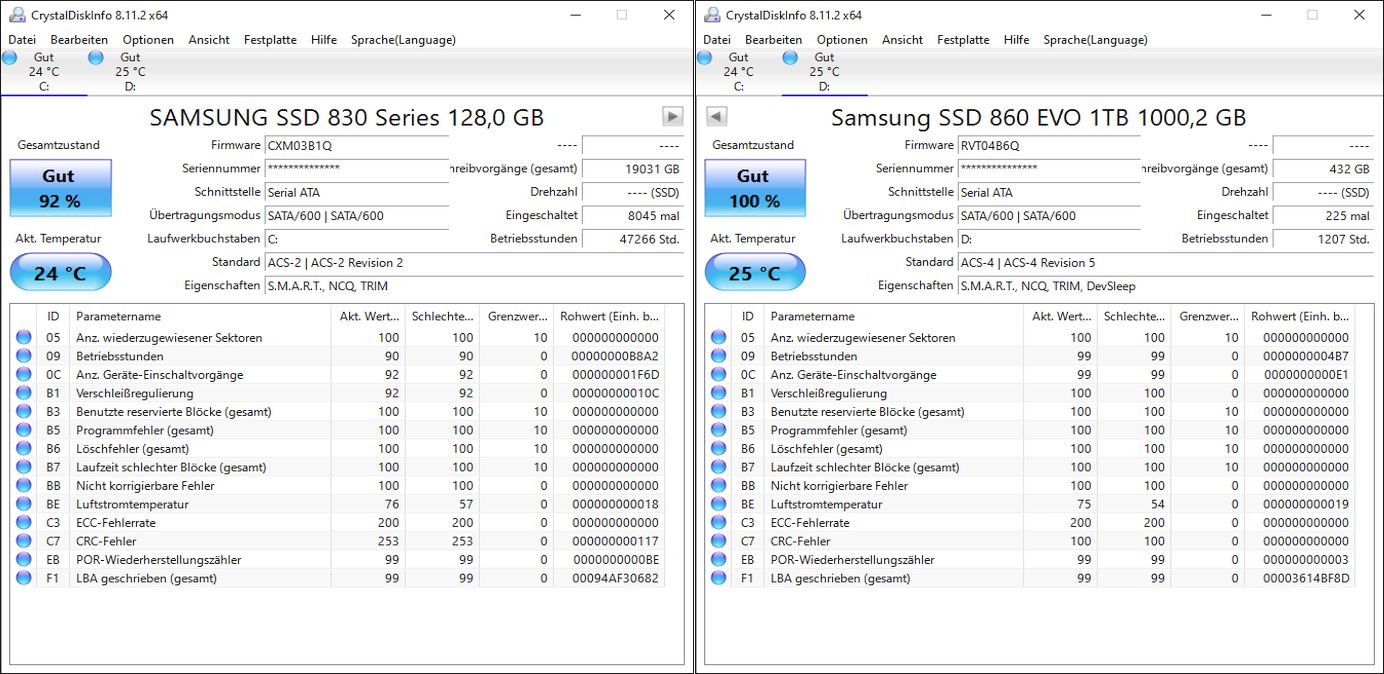The width and height of the screenshot is (1384, 674).
Task: Click blue orb for Luftstromtemperatur in left window
Action: coord(23,504)
